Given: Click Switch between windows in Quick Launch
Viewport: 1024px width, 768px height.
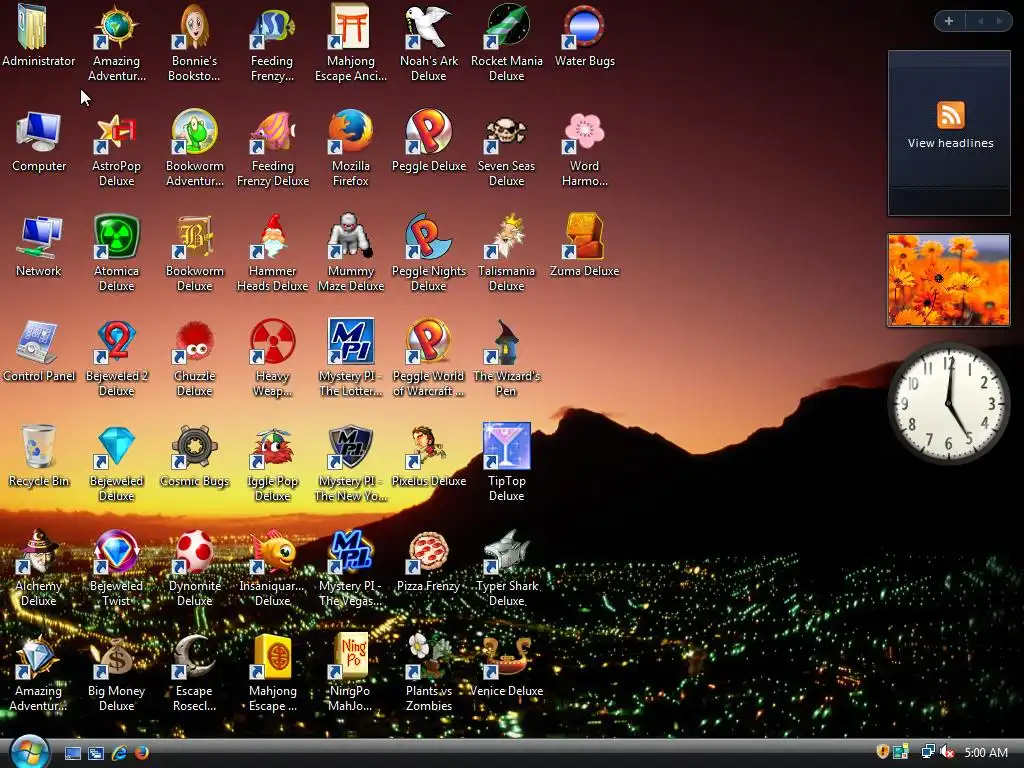Looking at the screenshot, I should coord(96,753).
